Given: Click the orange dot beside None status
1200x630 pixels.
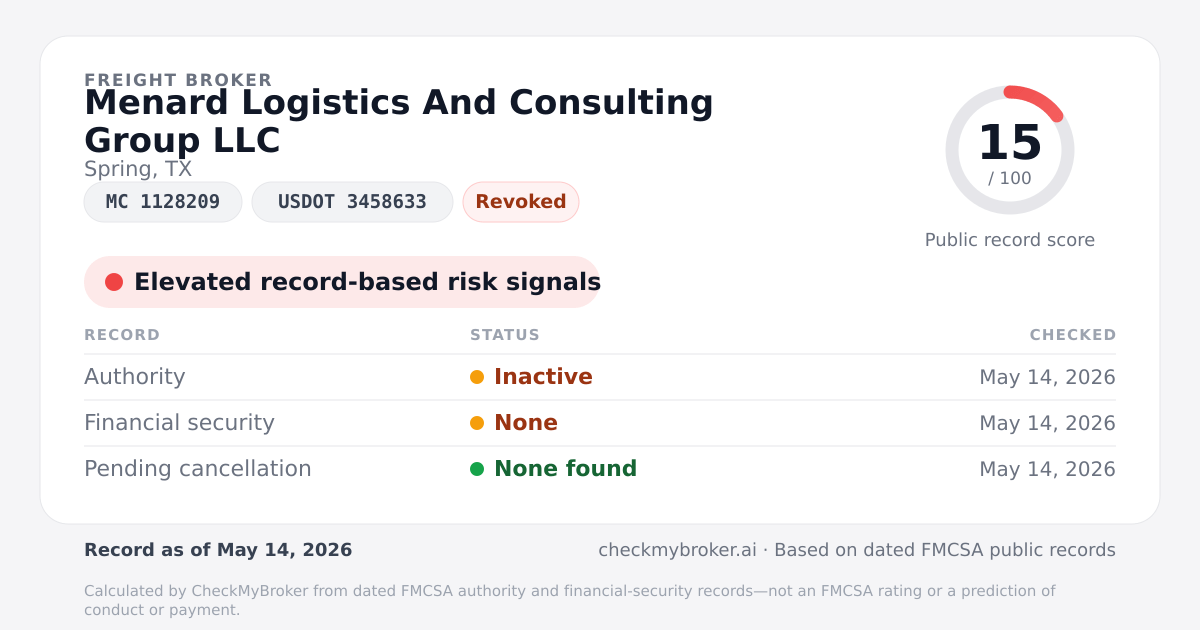Looking at the screenshot, I should pos(477,423).
